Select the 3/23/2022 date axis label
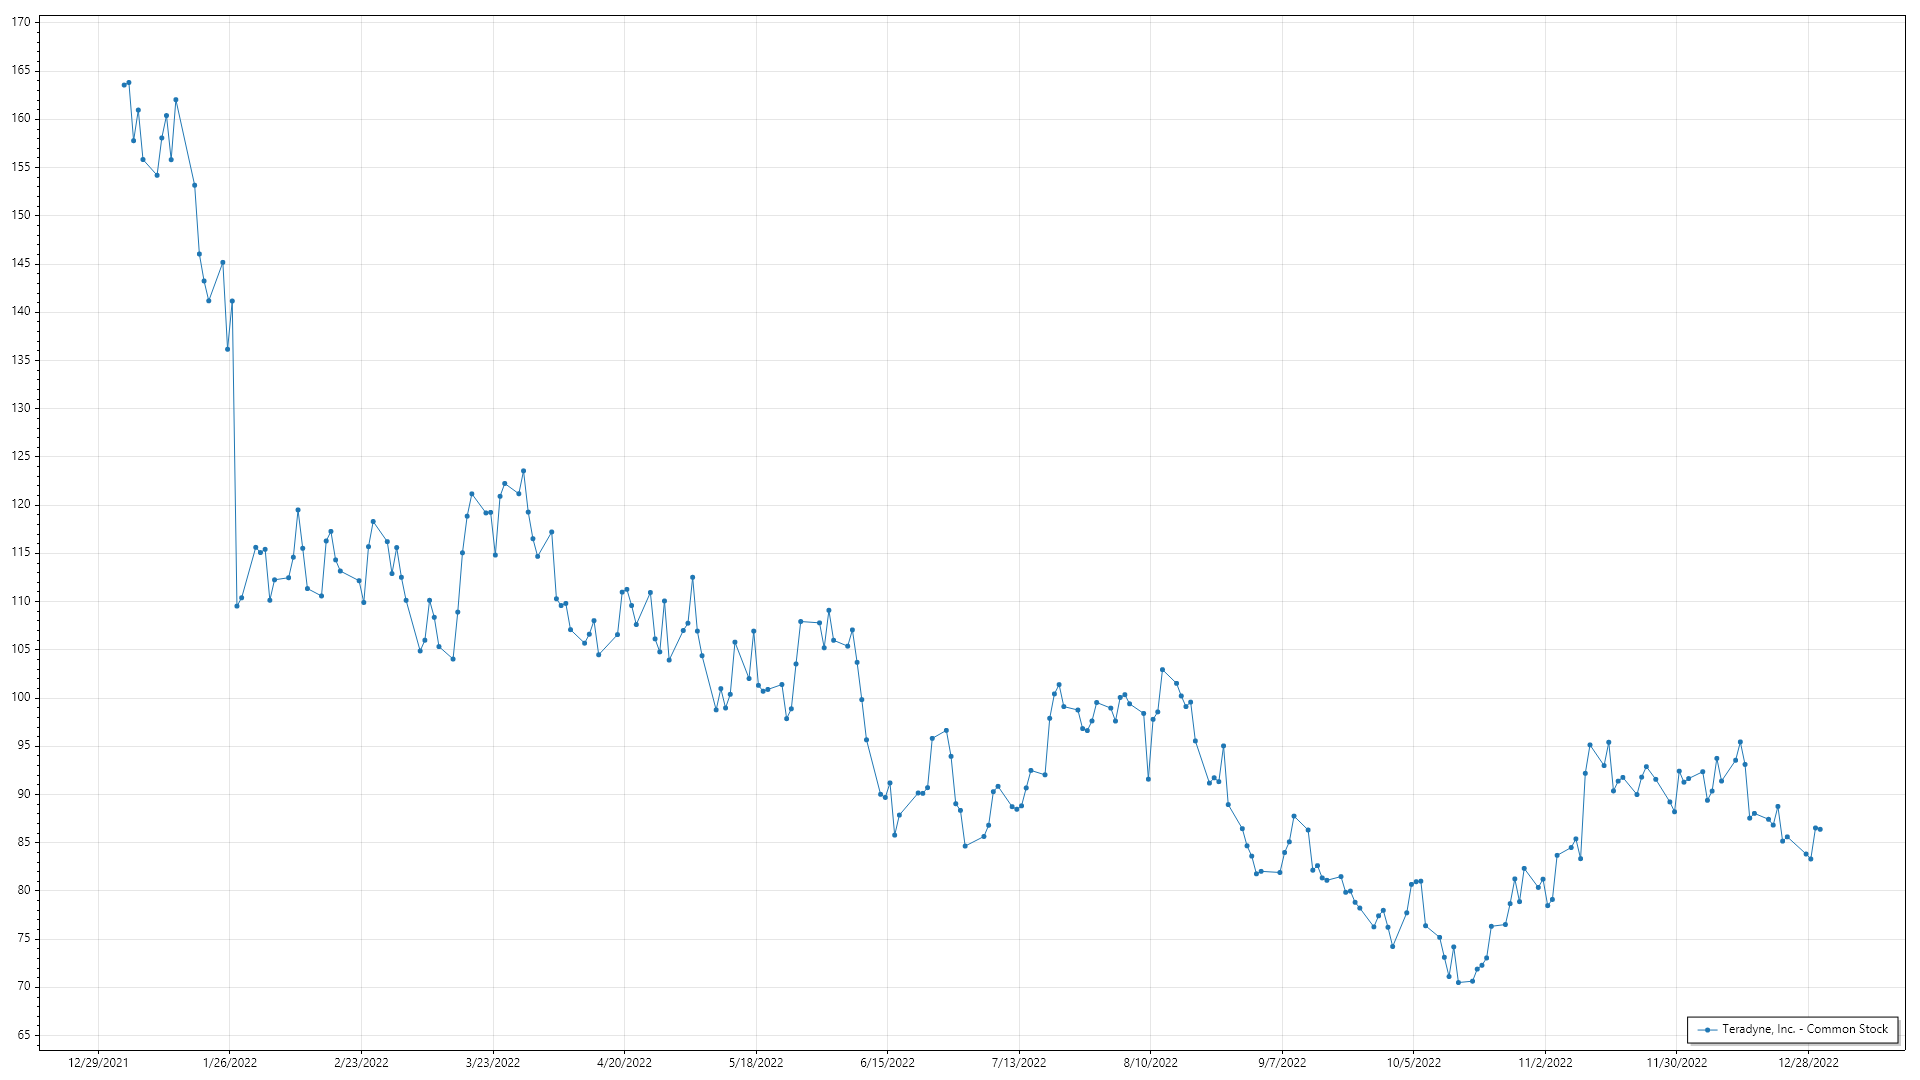This screenshot has width=1920, height=1080. pyautogui.click(x=493, y=1062)
